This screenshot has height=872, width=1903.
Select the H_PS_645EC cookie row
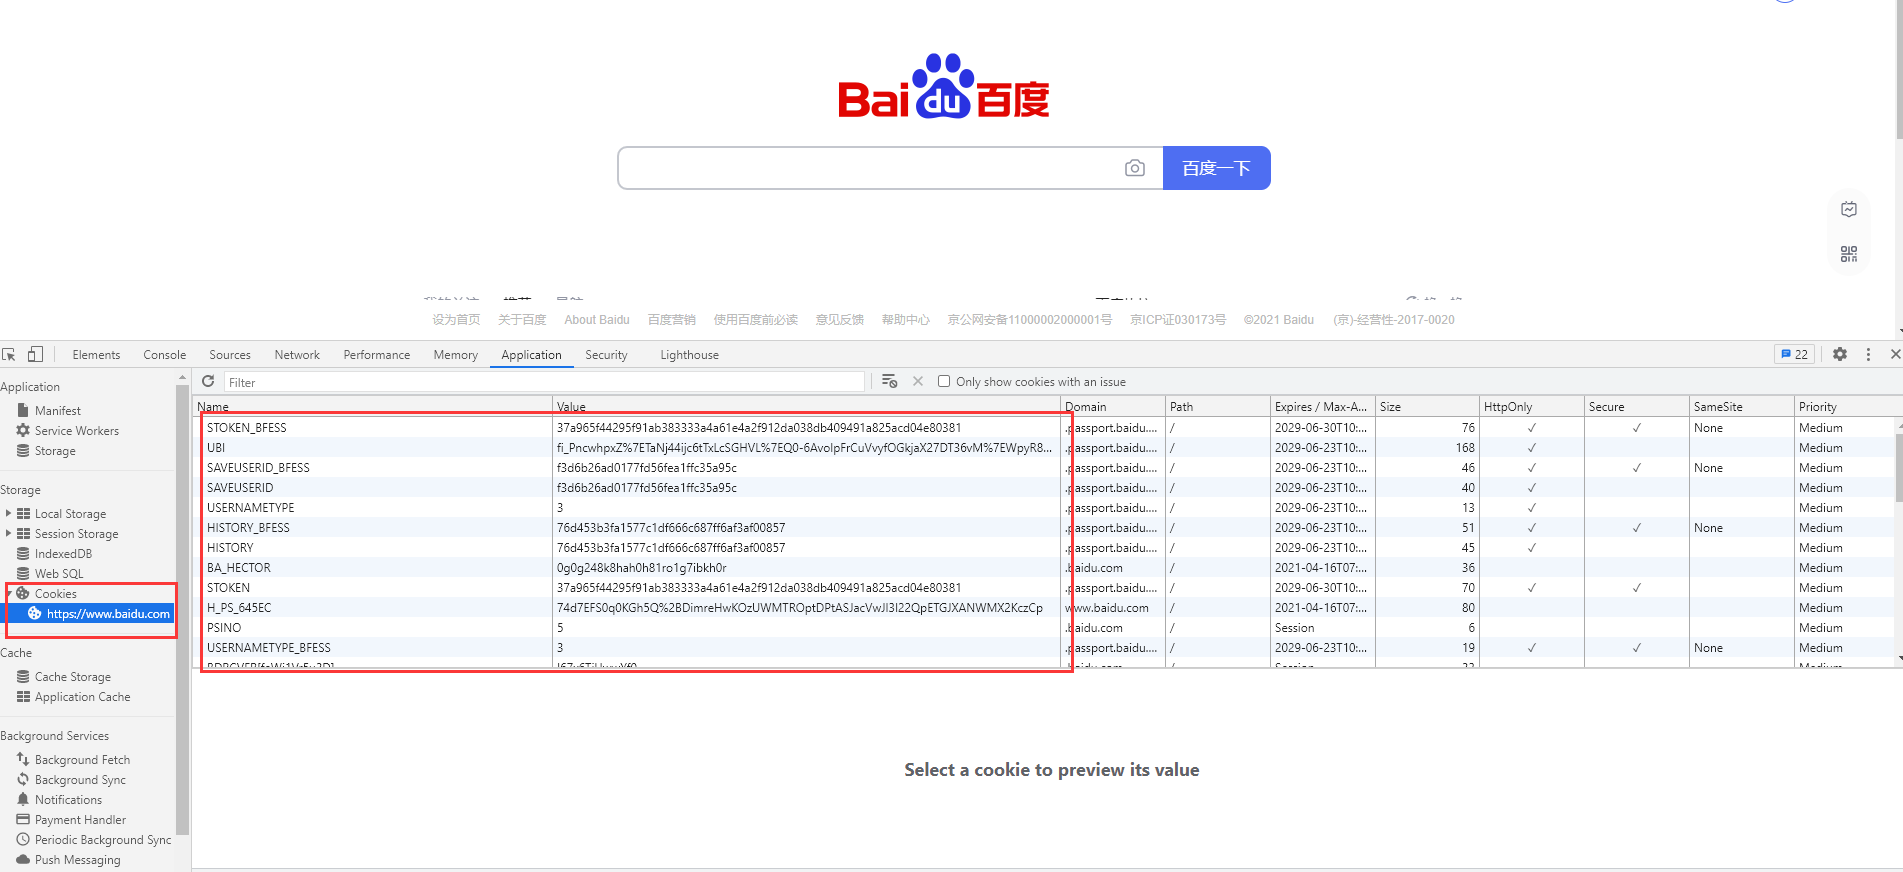[1045, 607]
